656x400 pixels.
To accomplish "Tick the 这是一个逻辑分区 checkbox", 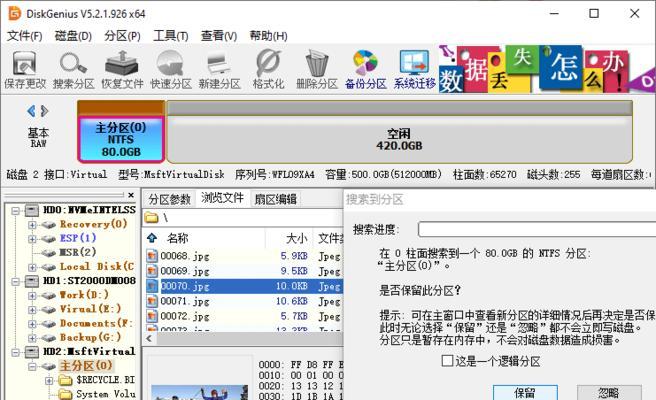I will click(447, 361).
